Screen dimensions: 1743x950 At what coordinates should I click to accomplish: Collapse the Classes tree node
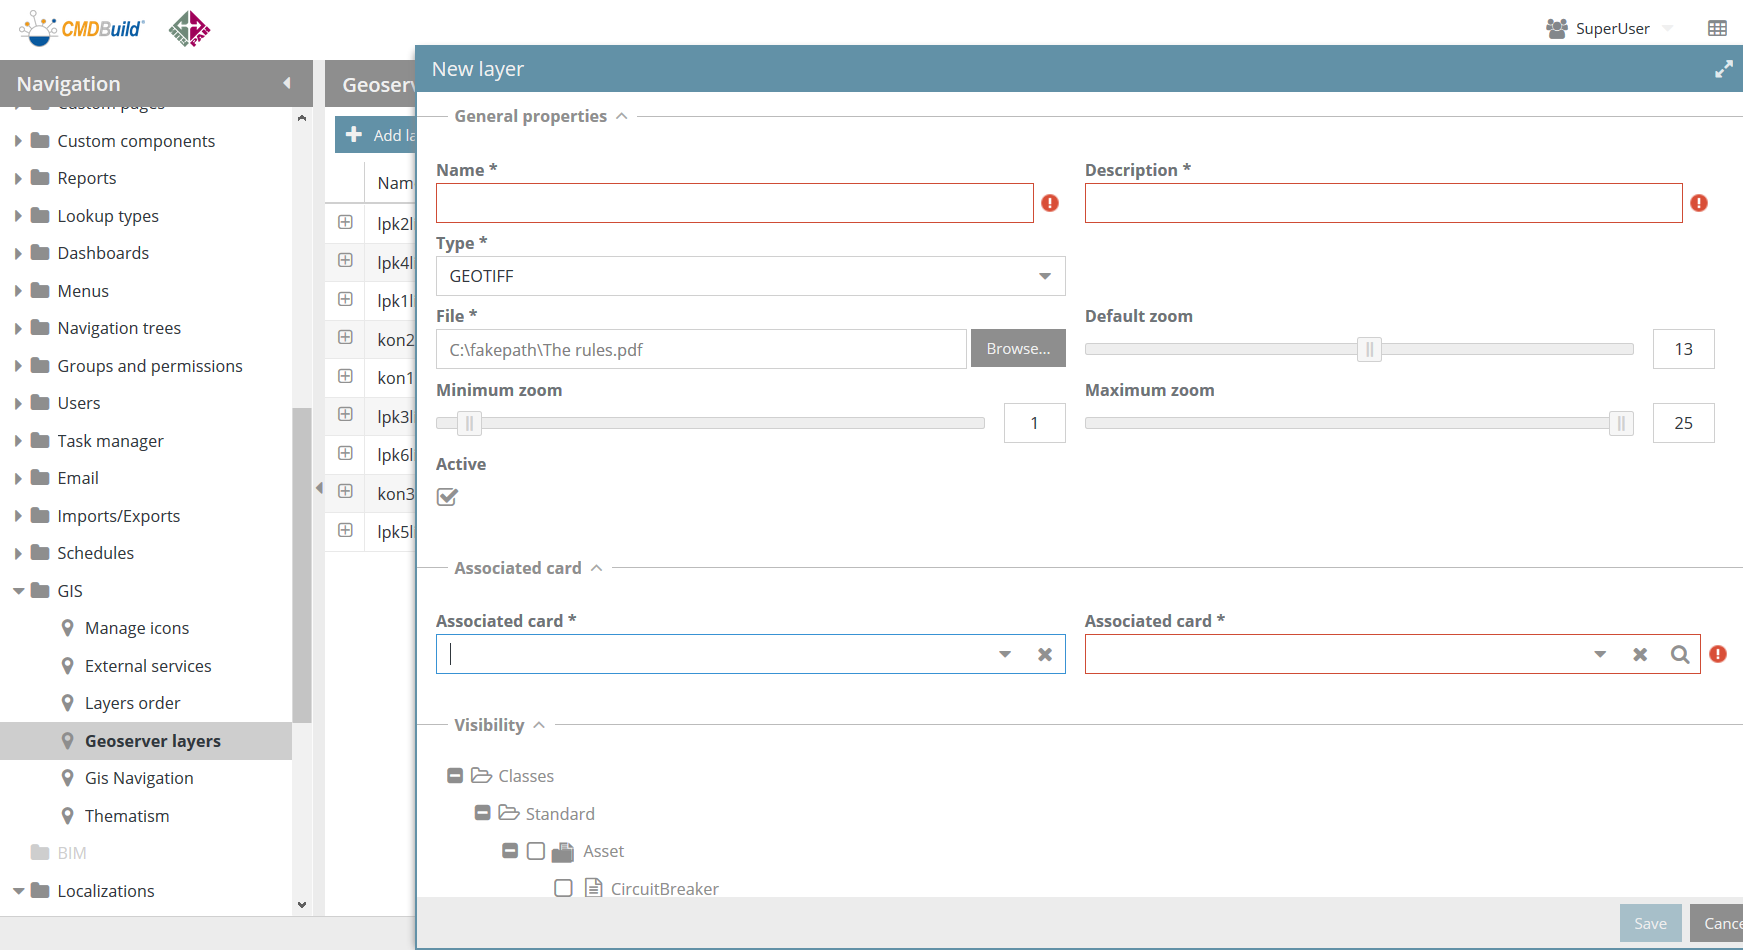click(x=455, y=776)
